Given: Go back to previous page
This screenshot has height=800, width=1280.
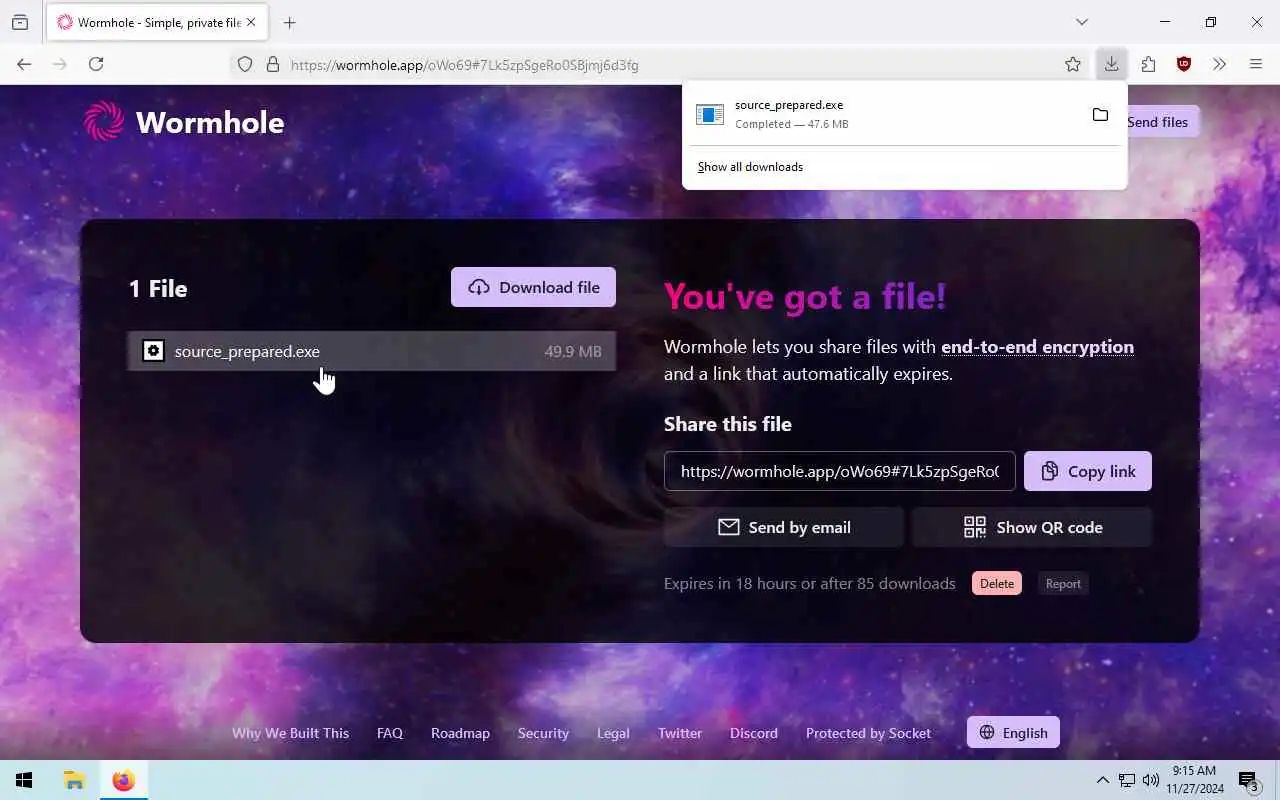Looking at the screenshot, I should tap(24, 64).
